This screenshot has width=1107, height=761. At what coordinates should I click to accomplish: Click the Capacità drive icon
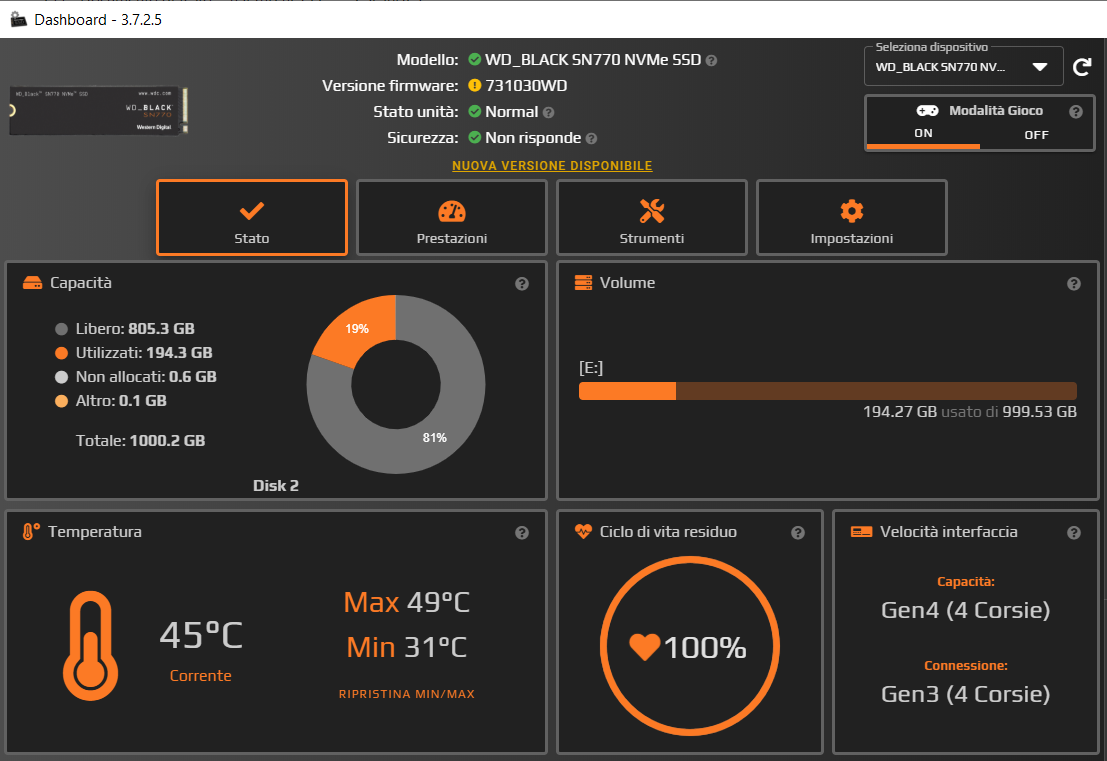(32, 283)
